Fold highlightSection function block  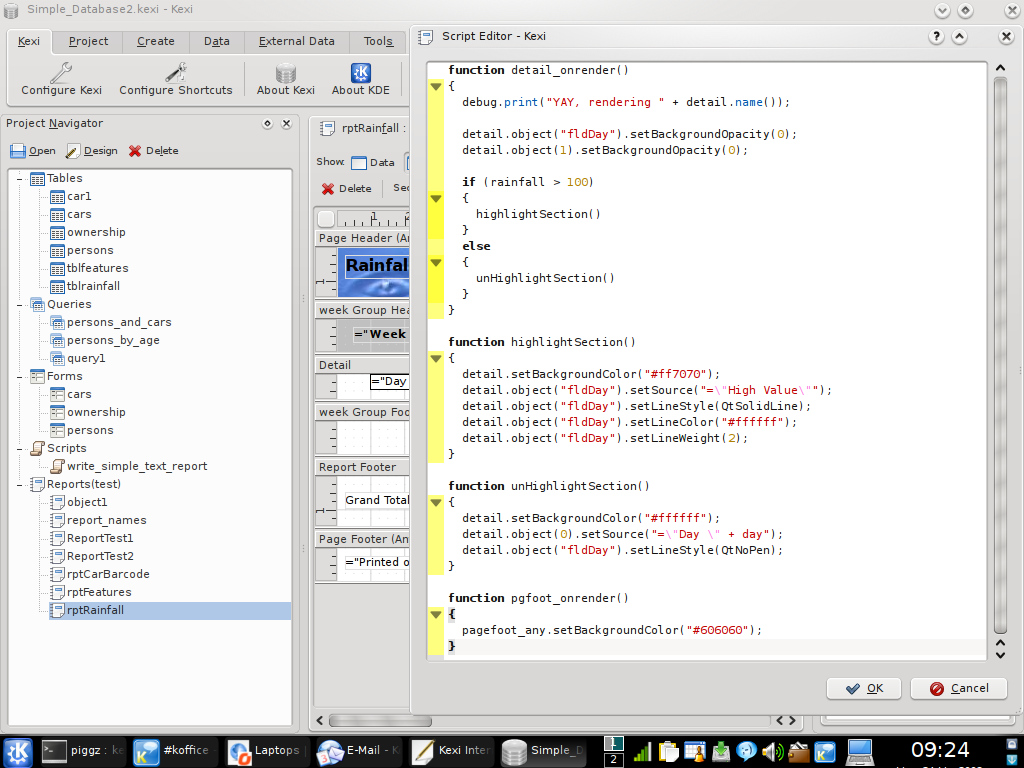pyautogui.click(x=436, y=359)
